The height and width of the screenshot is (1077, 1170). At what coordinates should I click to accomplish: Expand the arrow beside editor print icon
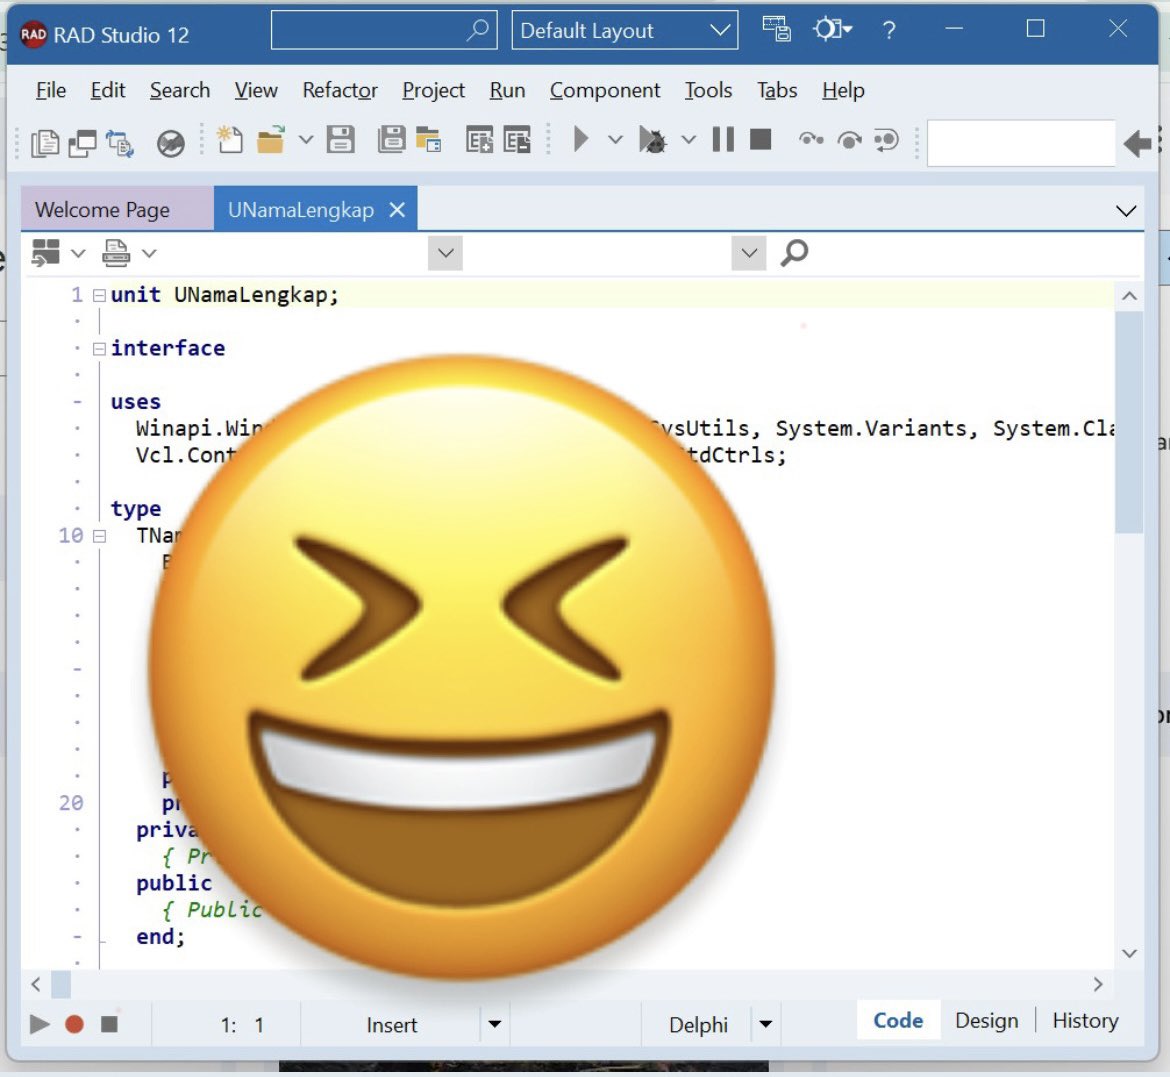click(x=149, y=254)
